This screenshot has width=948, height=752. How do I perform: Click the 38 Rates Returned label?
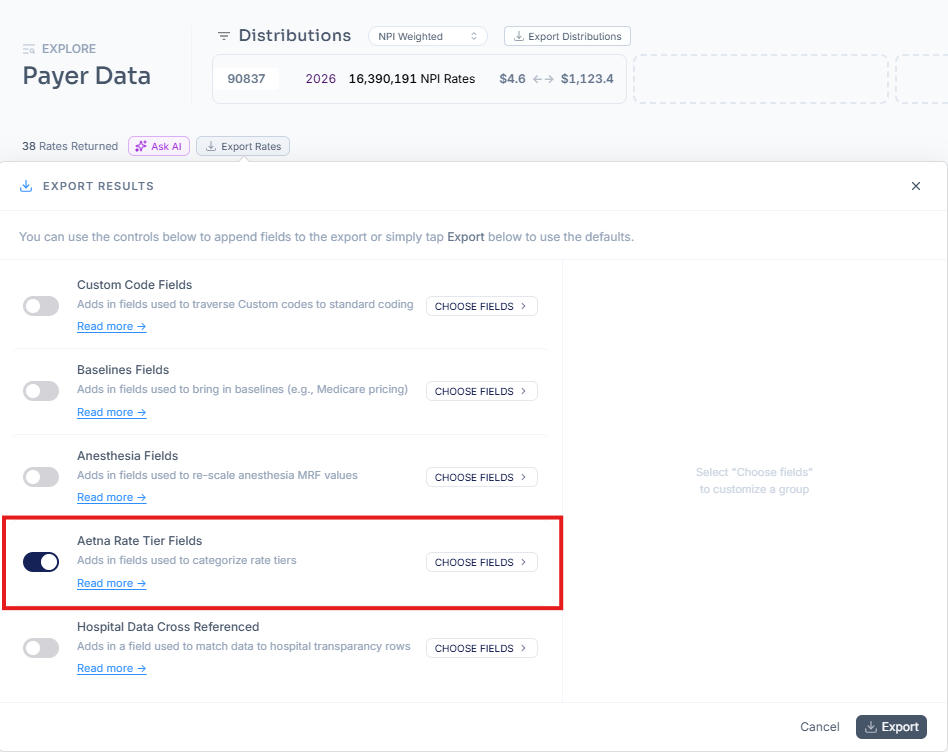[70, 146]
